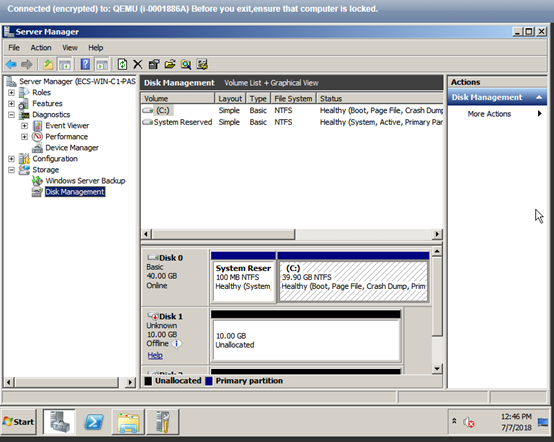The image size is (554, 442).
Task: Expand the Configuration node
Action: (11, 159)
